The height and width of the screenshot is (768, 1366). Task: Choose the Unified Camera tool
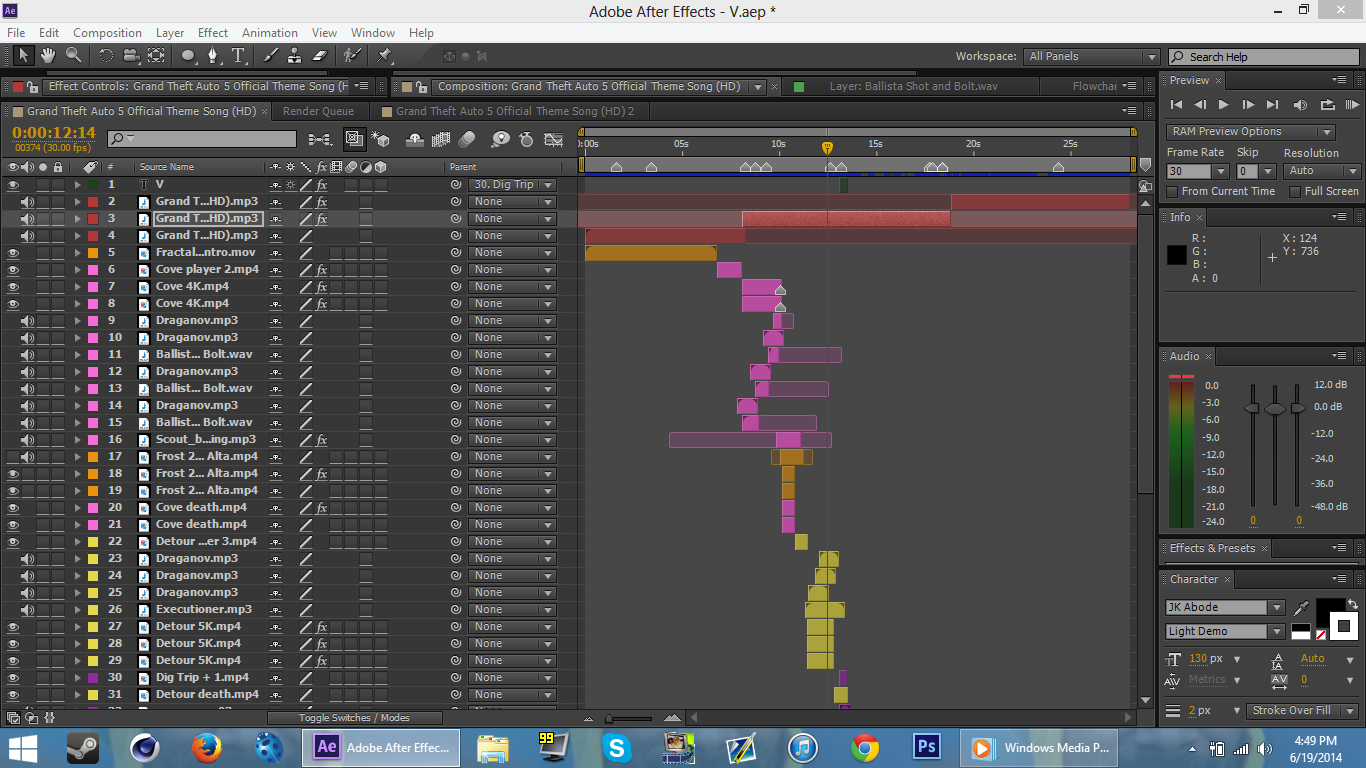(131, 56)
